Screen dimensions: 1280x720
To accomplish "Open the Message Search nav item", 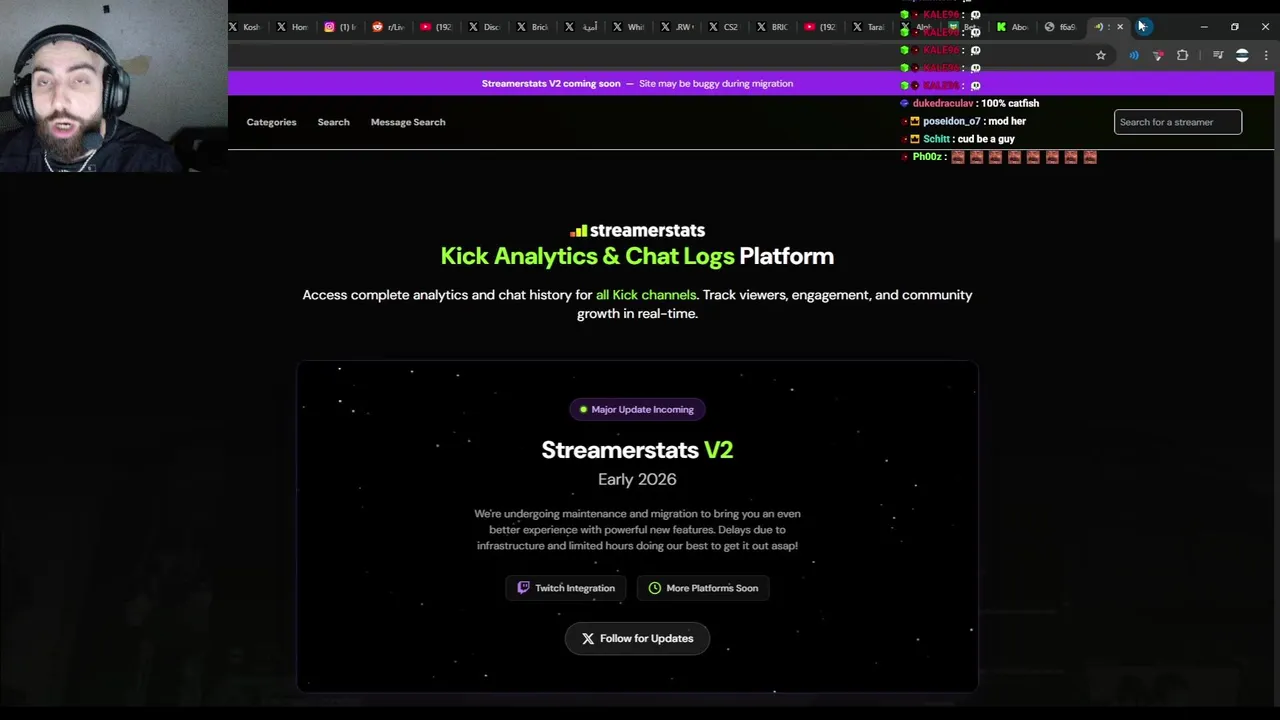I will (x=408, y=122).
